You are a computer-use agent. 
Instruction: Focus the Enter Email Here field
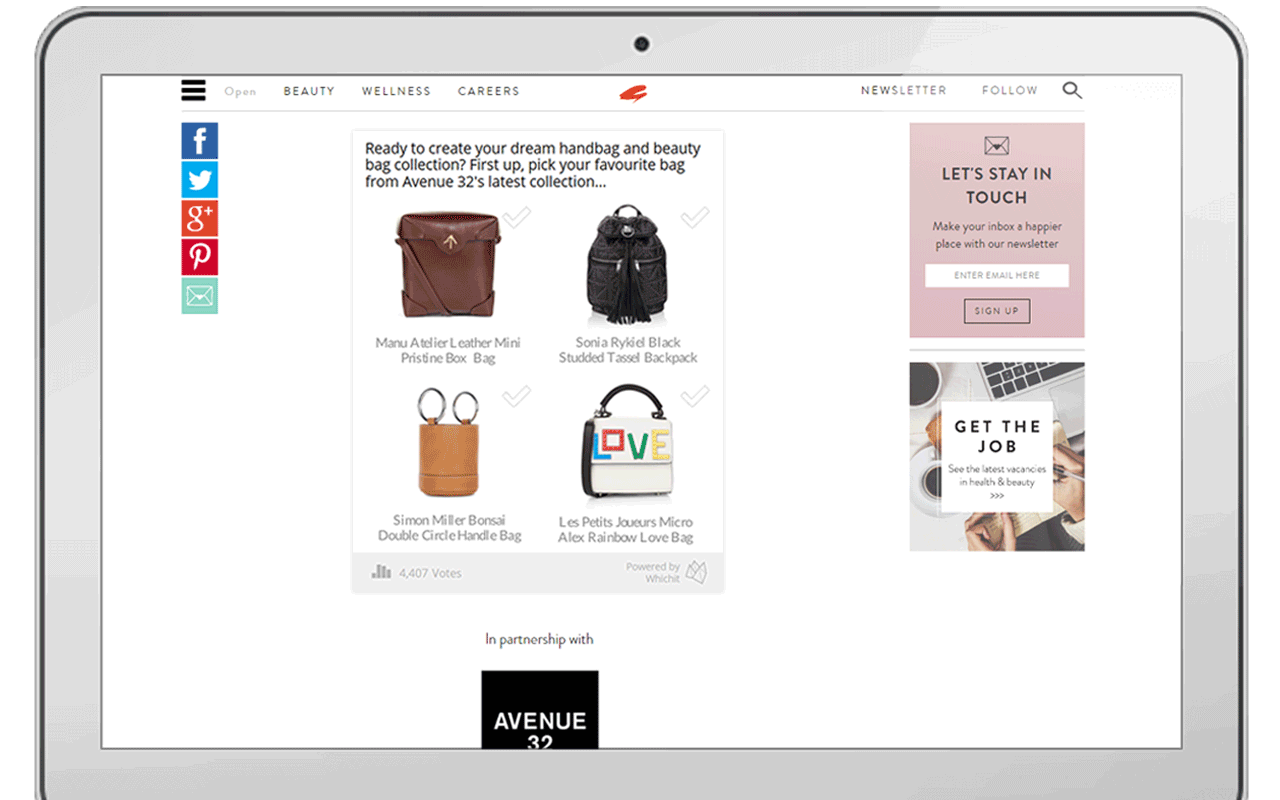[x=997, y=275]
